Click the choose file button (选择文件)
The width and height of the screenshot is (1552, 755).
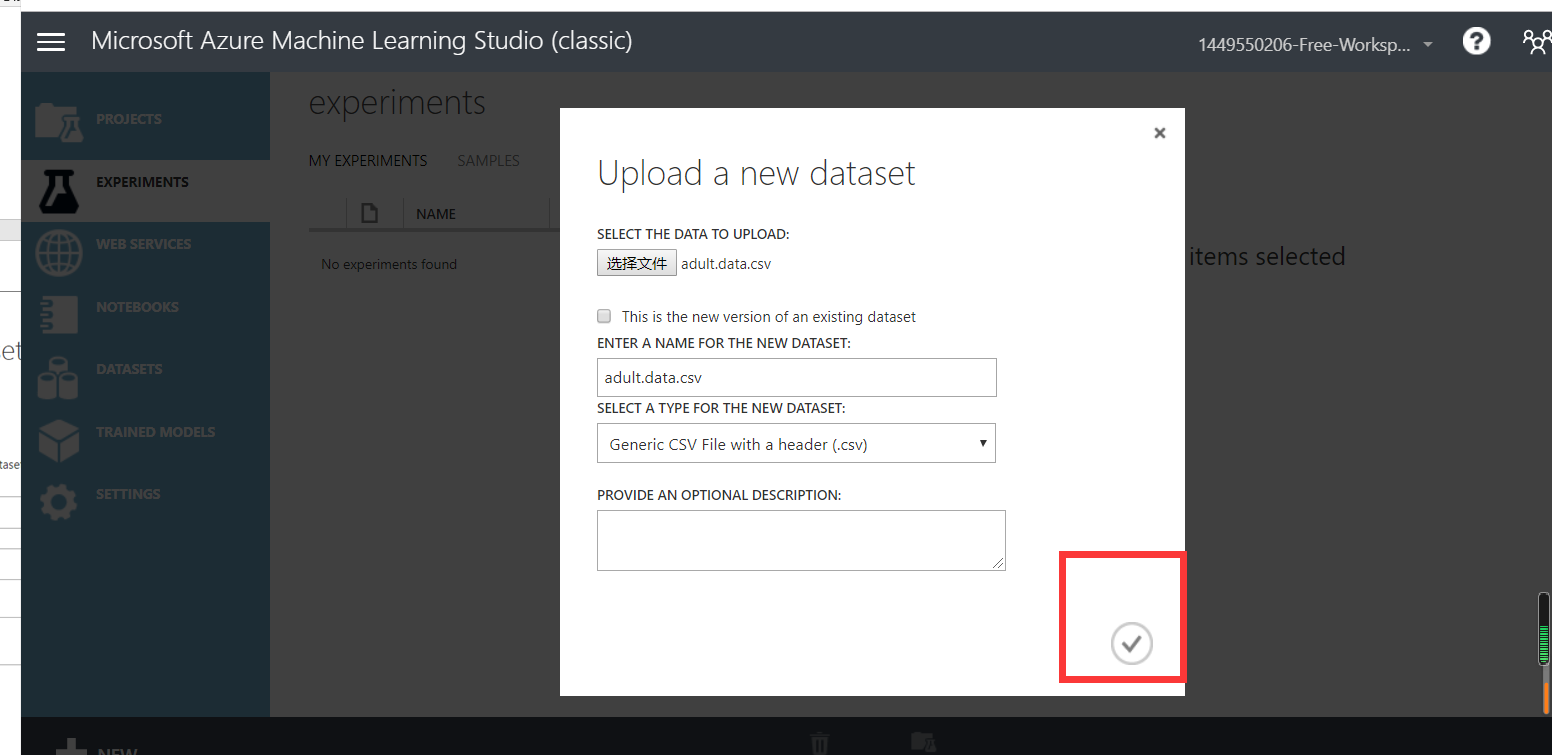coord(637,263)
